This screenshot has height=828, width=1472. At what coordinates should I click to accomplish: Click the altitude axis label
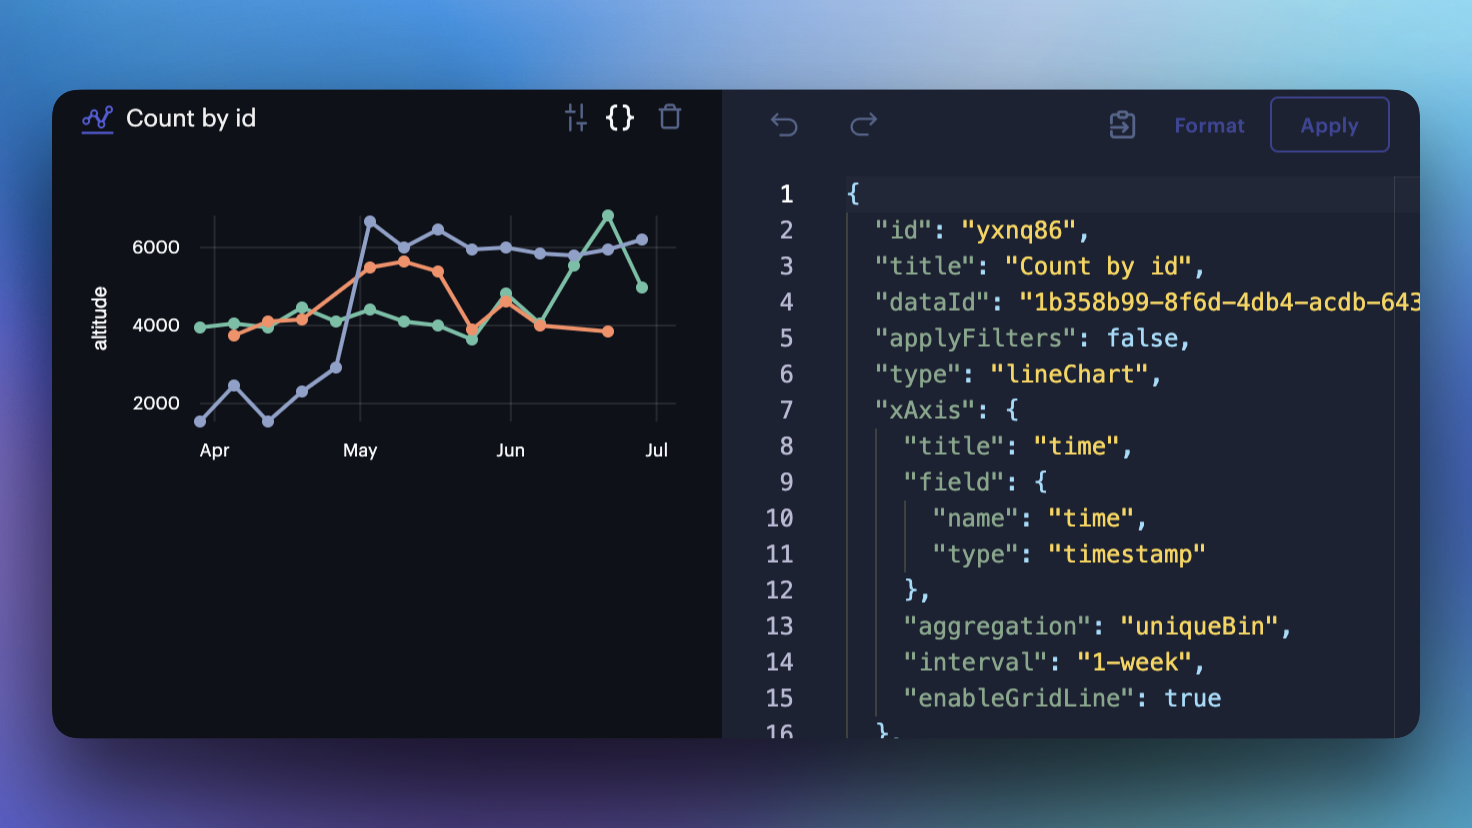coord(99,319)
